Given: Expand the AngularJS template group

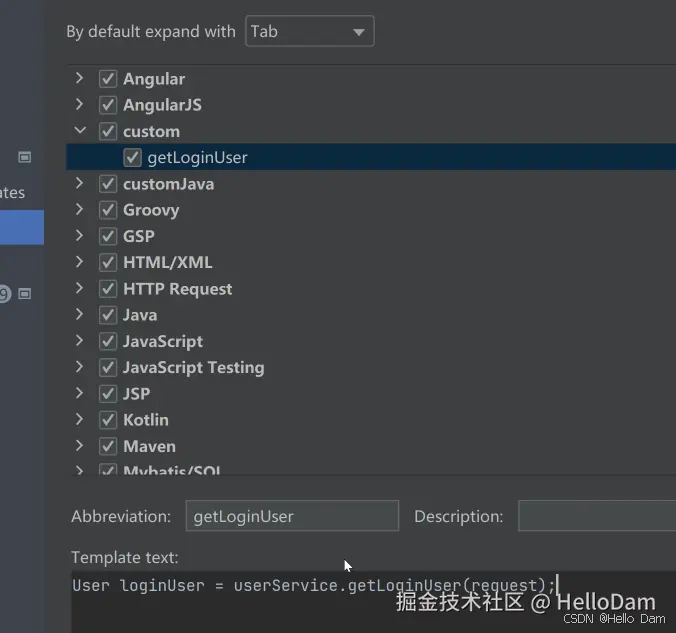Looking at the screenshot, I should 79,104.
